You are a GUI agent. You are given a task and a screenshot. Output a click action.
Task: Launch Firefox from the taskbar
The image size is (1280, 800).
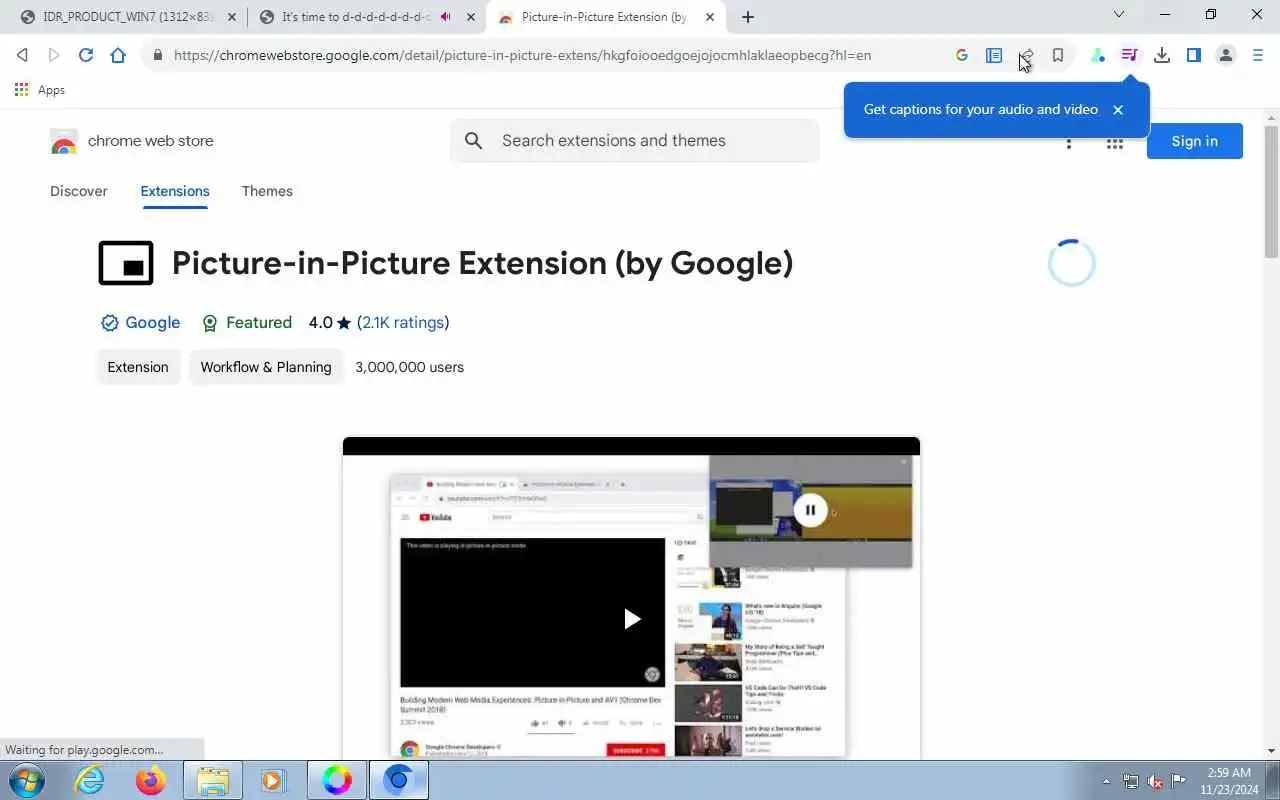151,780
